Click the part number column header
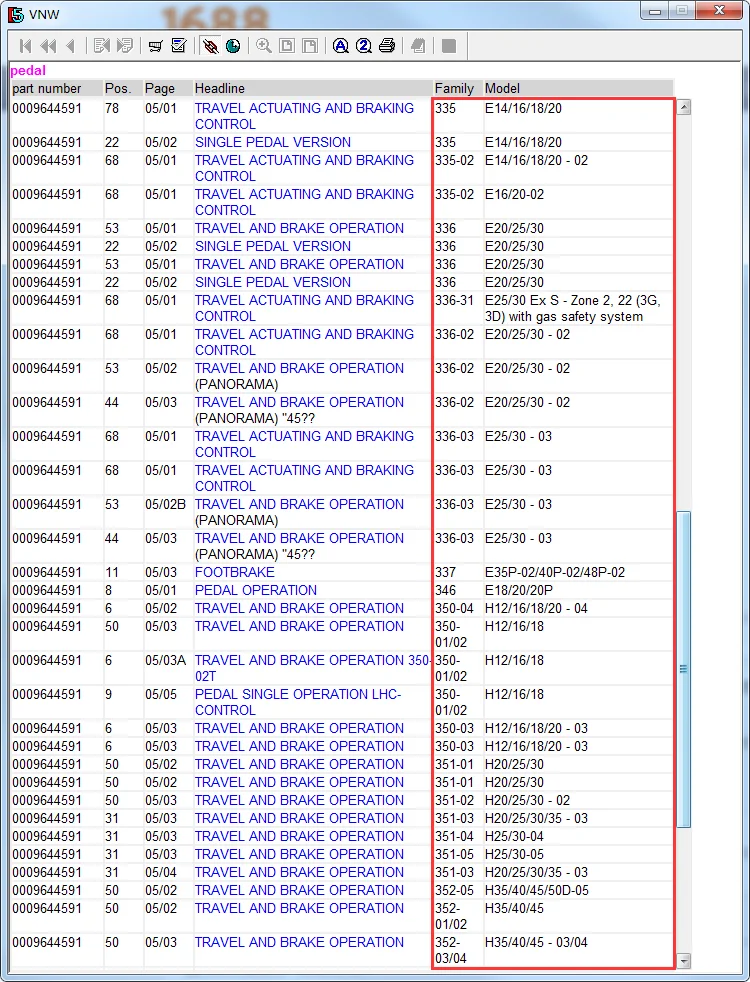750x982 pixels. [x=47, y=88]
